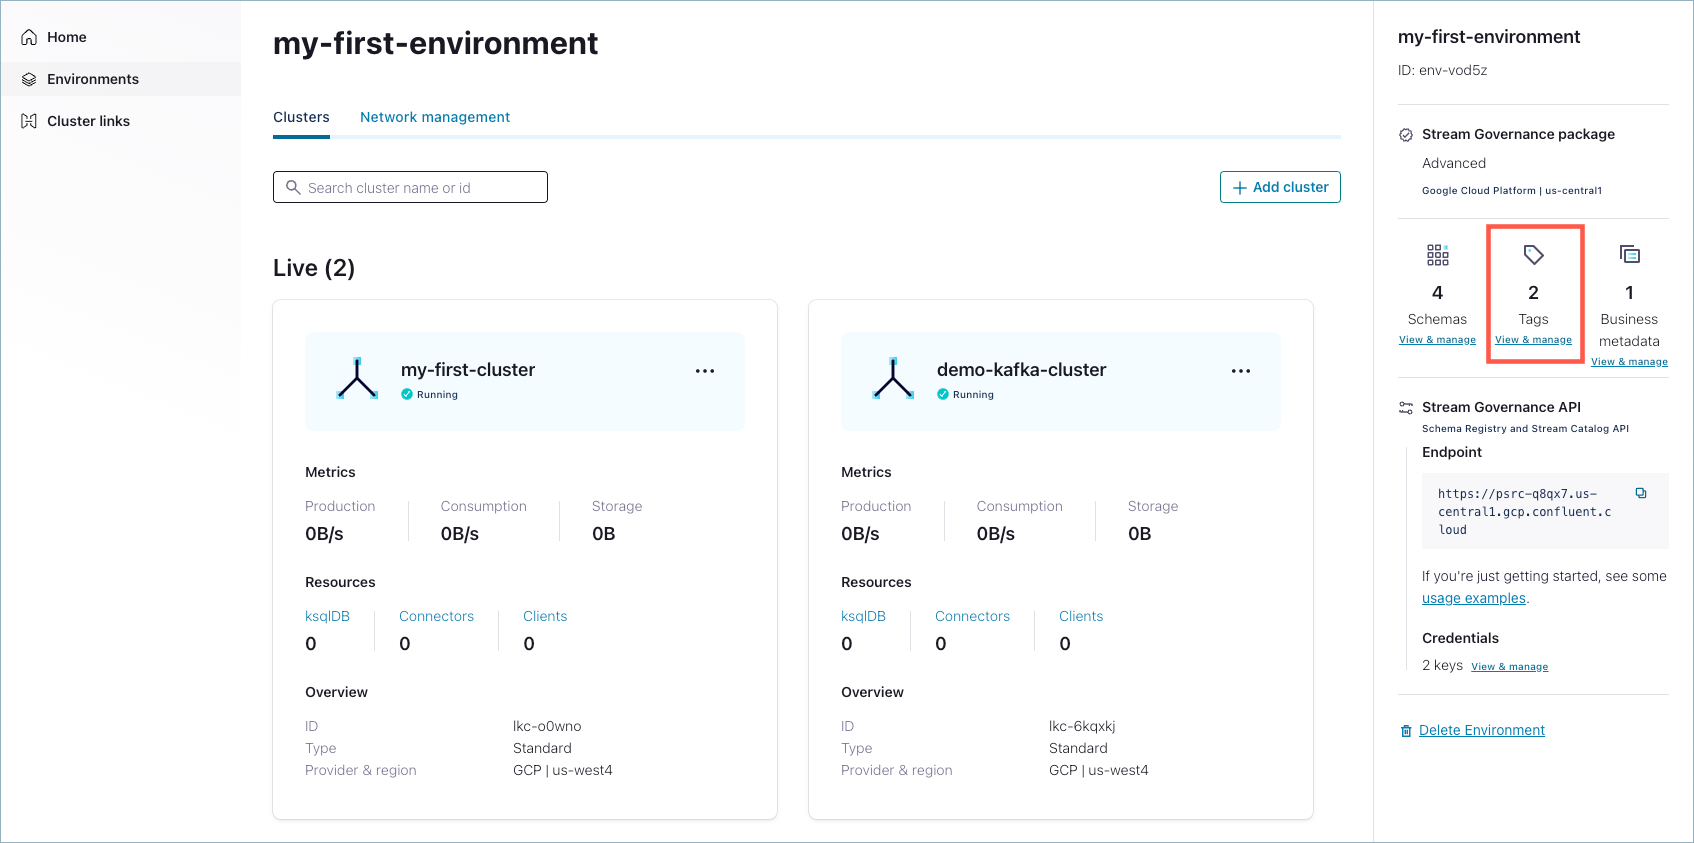1694x843 pixels.
Task: Click View & manage beside 2 keys
Action: click(x=1509, y=667)
